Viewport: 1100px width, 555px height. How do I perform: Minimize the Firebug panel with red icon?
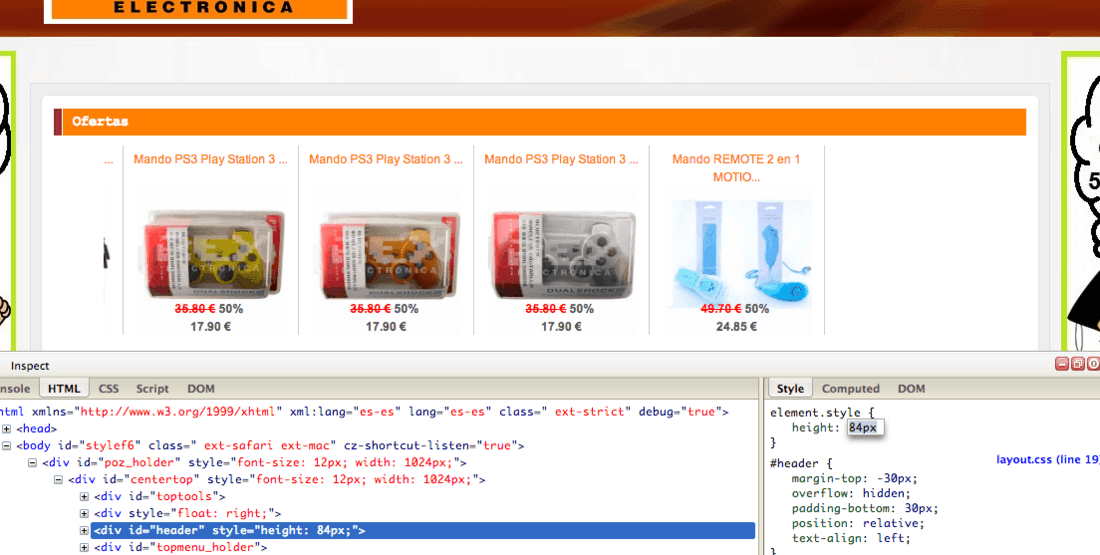click(x=1061, y=363)
